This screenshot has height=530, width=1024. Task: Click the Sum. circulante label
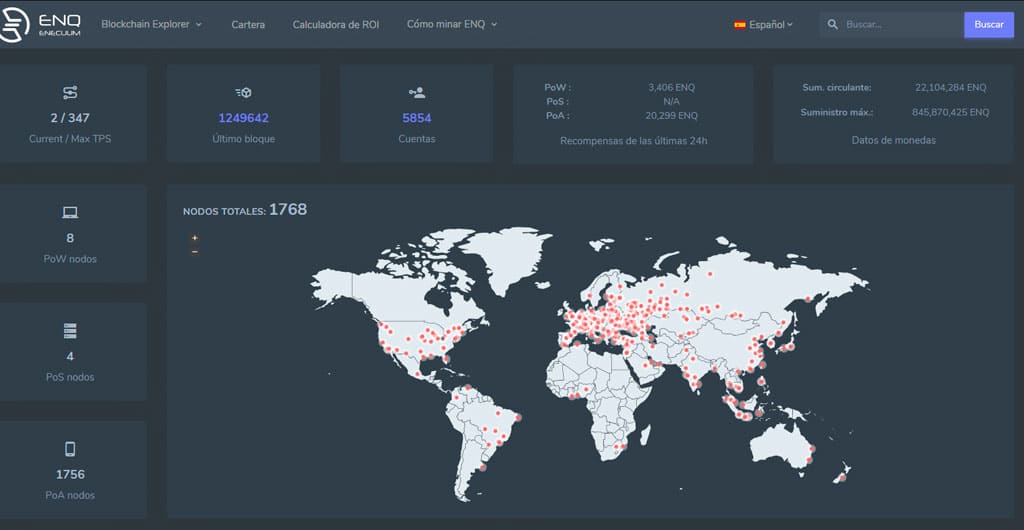coord(837,87)
